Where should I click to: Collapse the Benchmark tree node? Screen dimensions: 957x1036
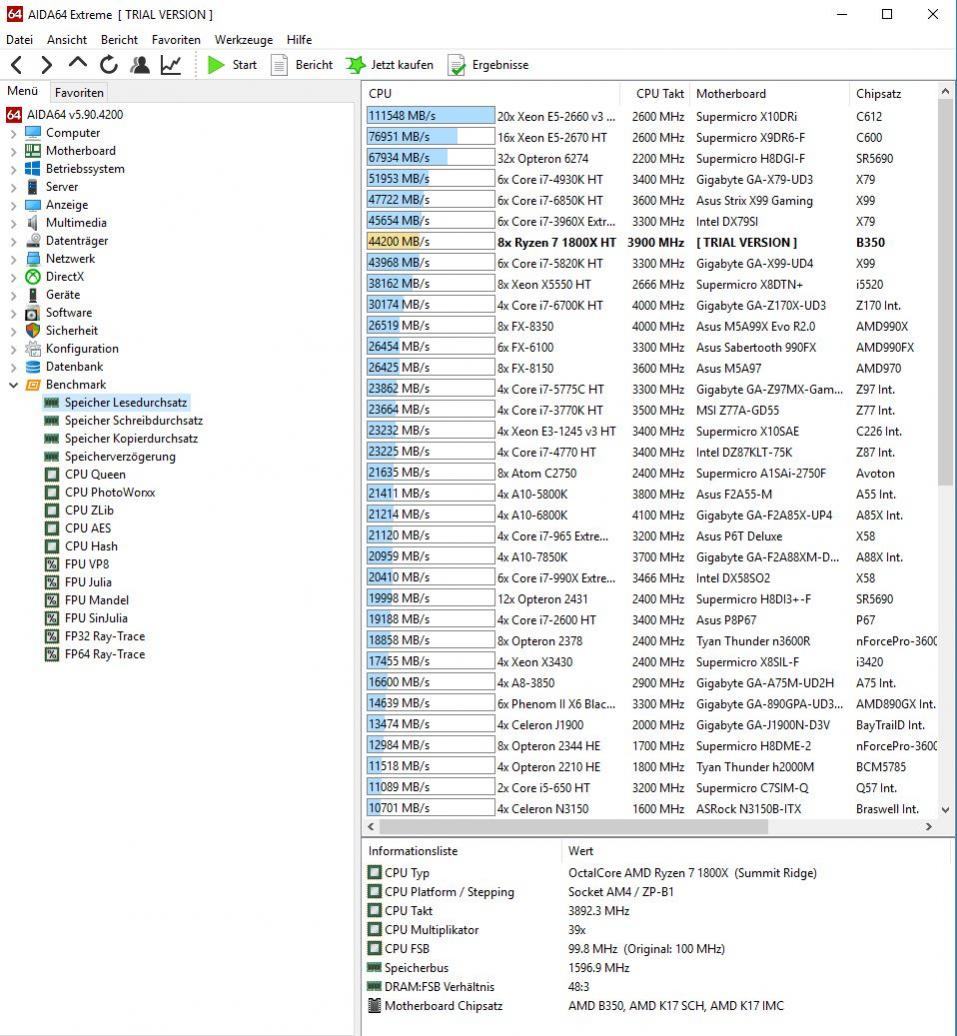pos(13,385)
